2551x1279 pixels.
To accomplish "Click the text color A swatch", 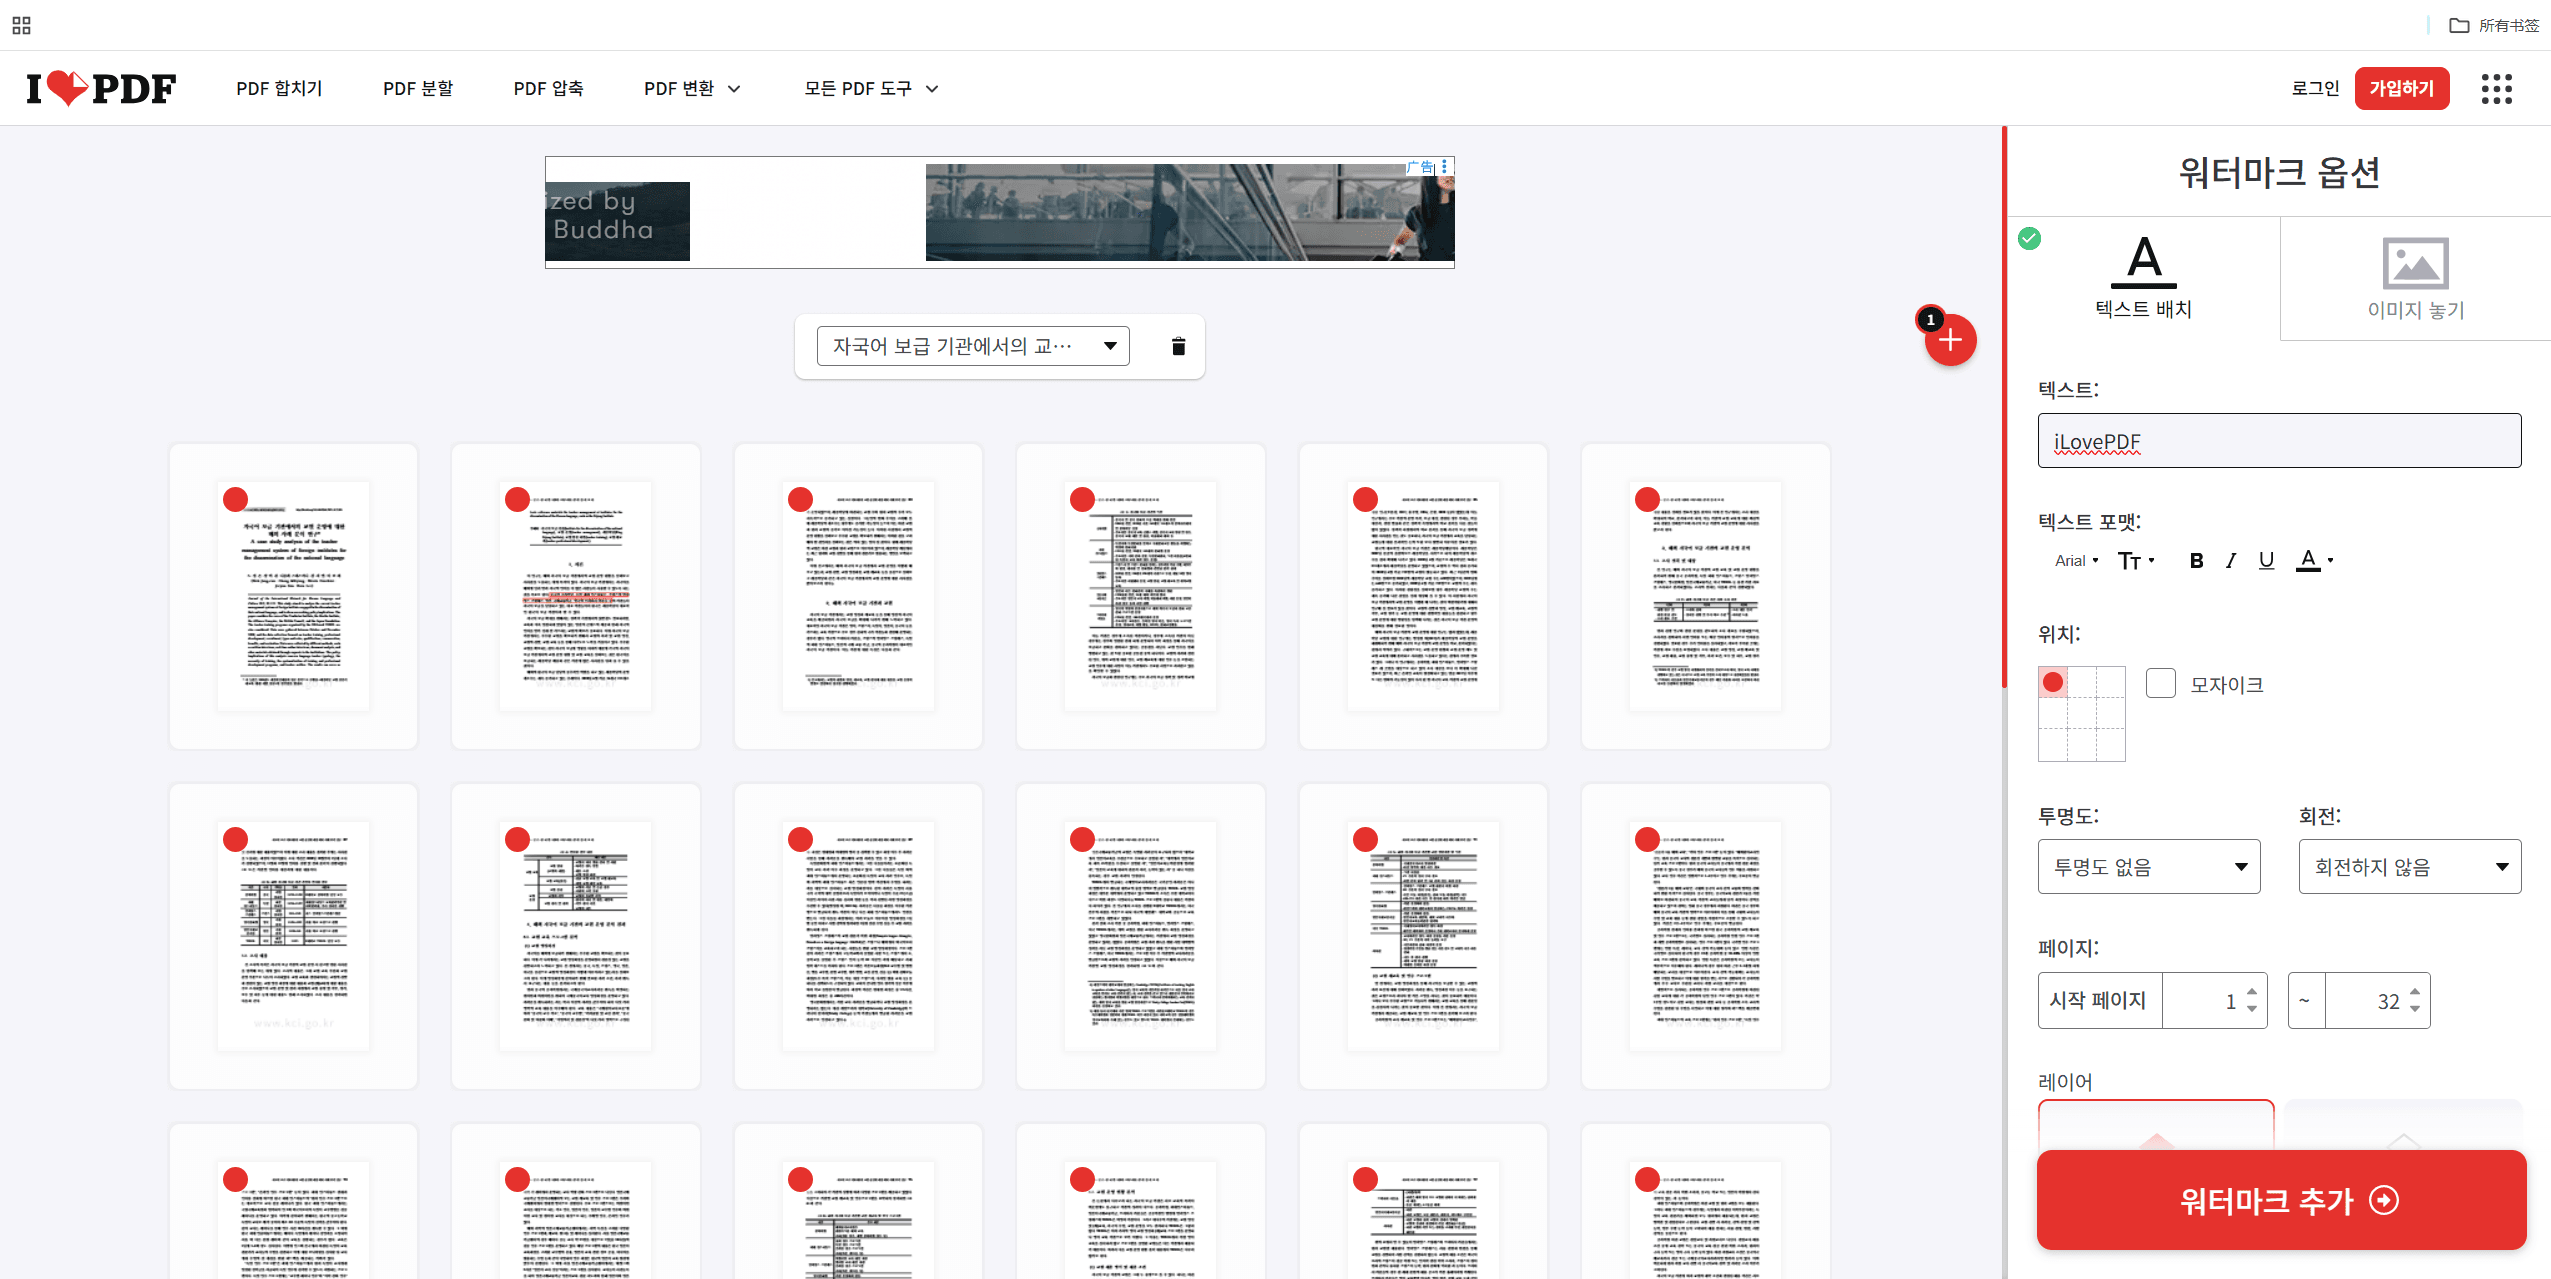I will [x=2308, y=559].
